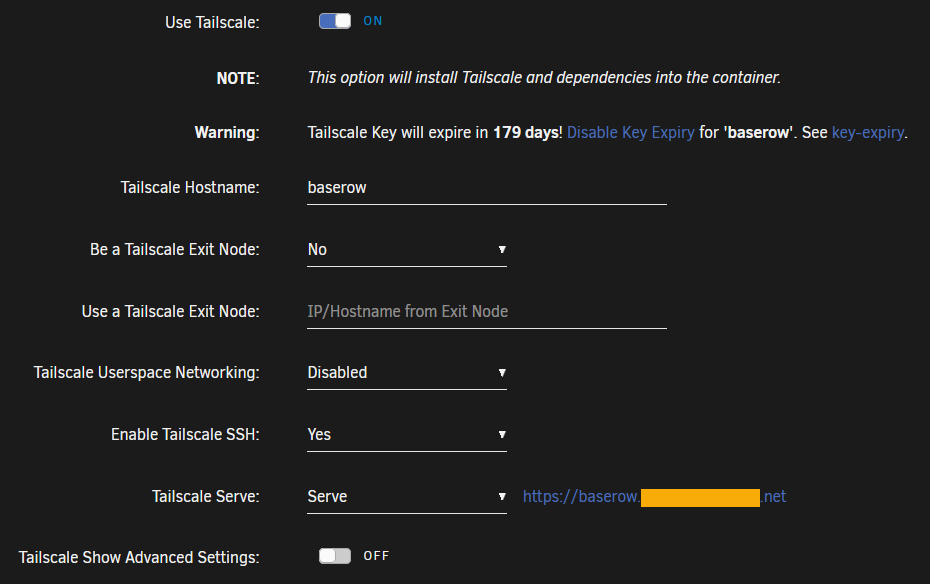Click the Tailscale Userspace Networking label

146,372
